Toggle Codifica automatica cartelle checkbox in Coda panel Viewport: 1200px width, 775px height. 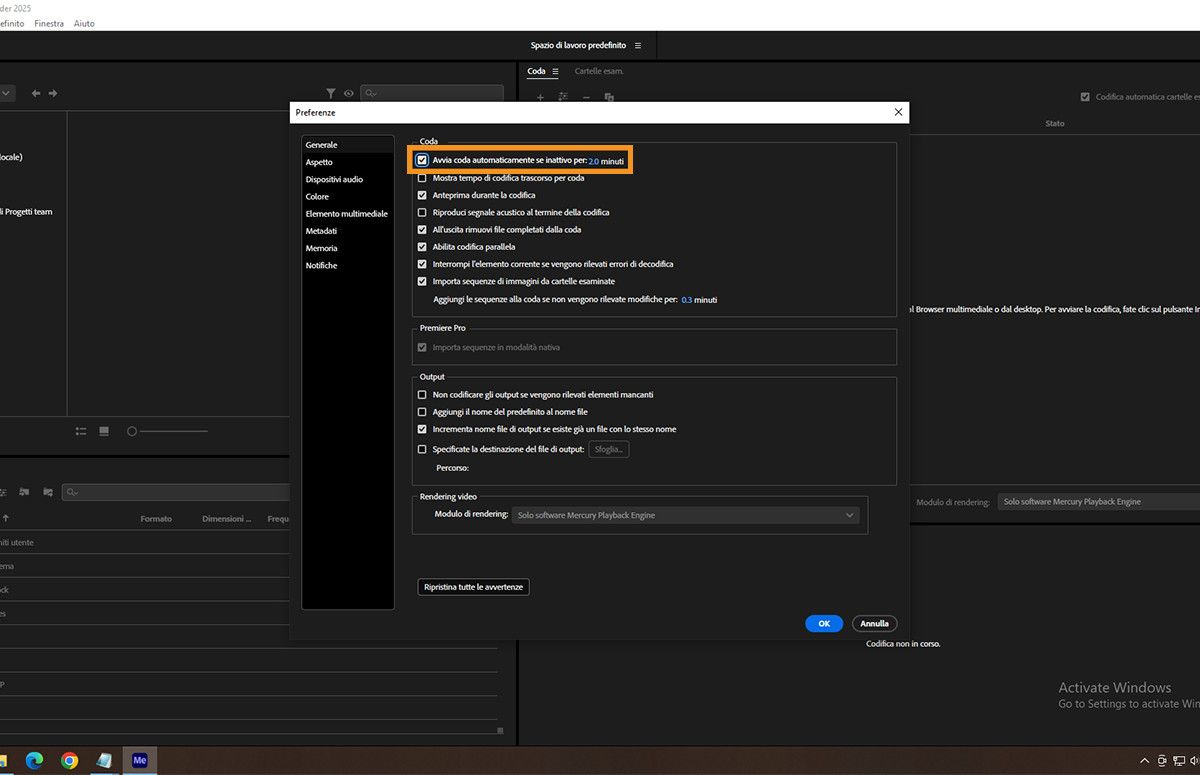click(1085, 97)
